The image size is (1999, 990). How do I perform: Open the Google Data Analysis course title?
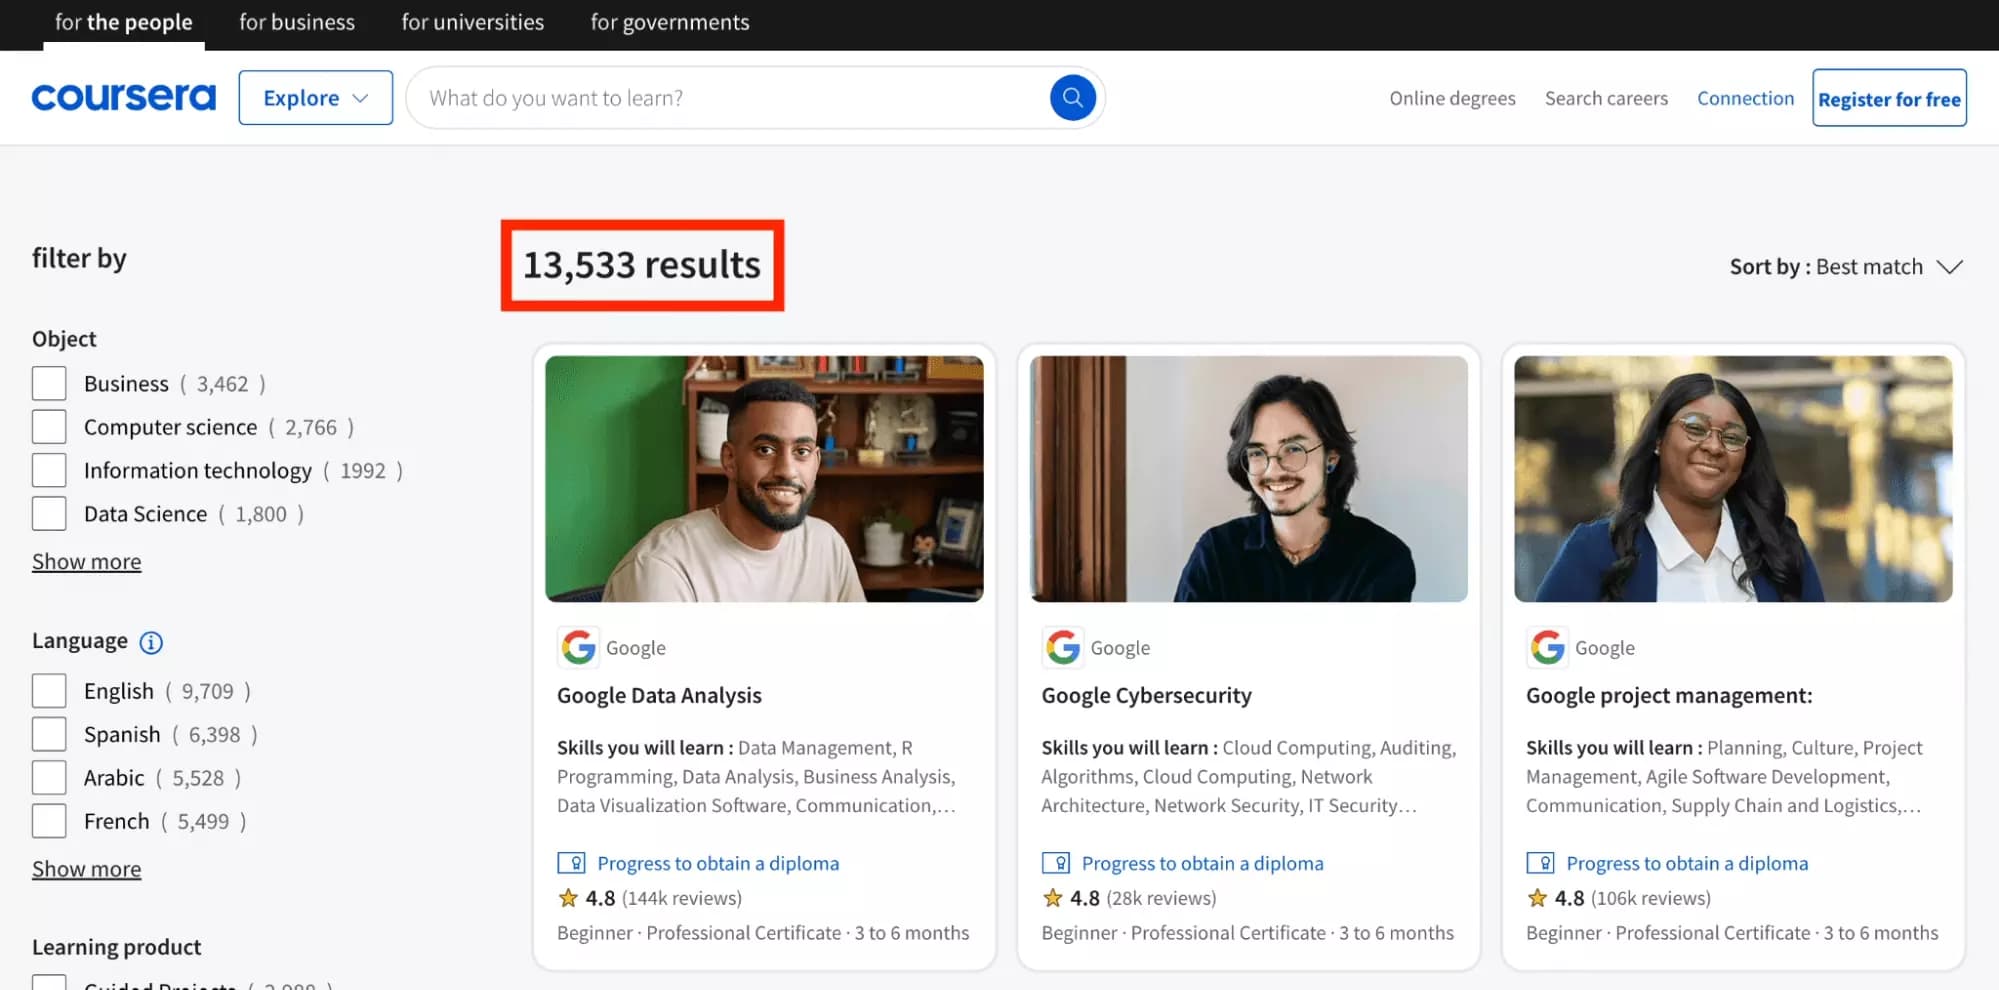click(659, 695)
